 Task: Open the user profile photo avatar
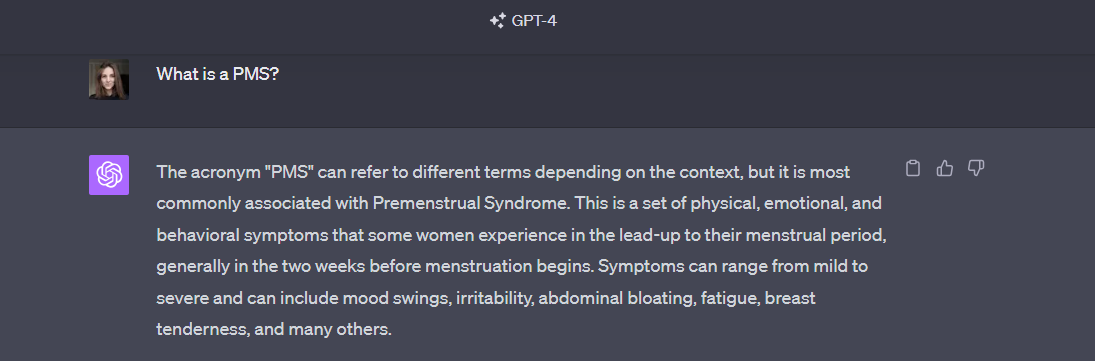tap(109, 79)
